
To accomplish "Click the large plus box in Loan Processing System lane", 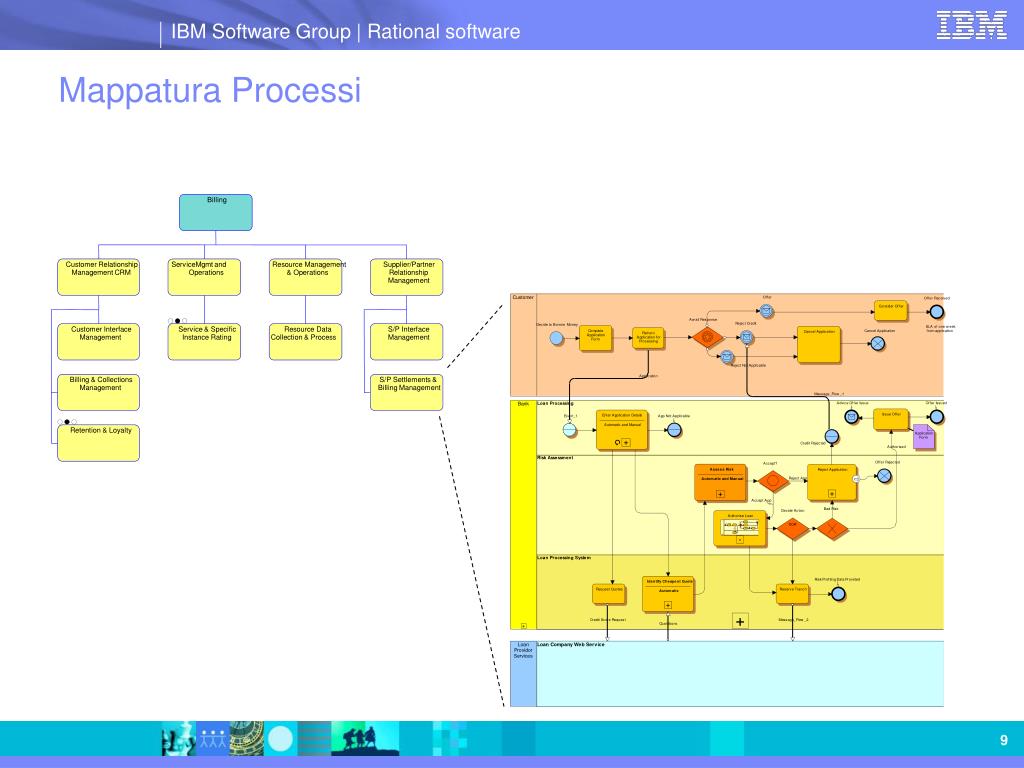I will (740, 622).
